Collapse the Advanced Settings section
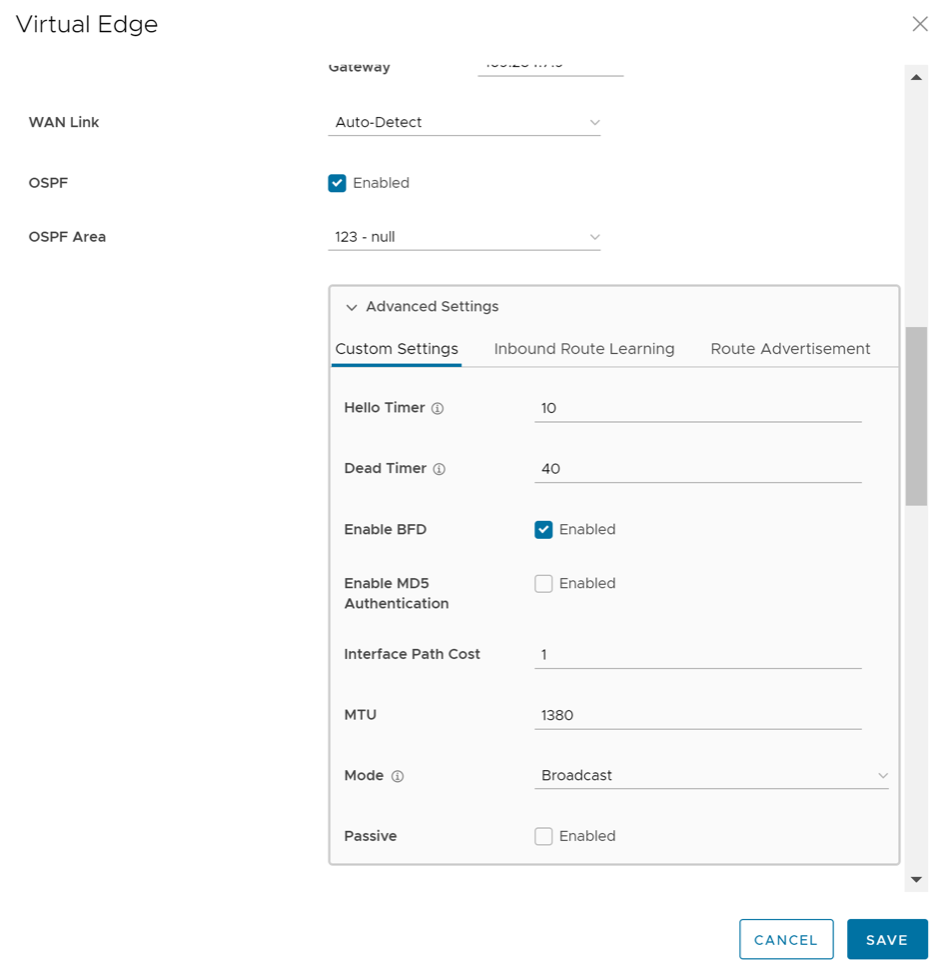This screenshot has width=939, height=972. 352,307
